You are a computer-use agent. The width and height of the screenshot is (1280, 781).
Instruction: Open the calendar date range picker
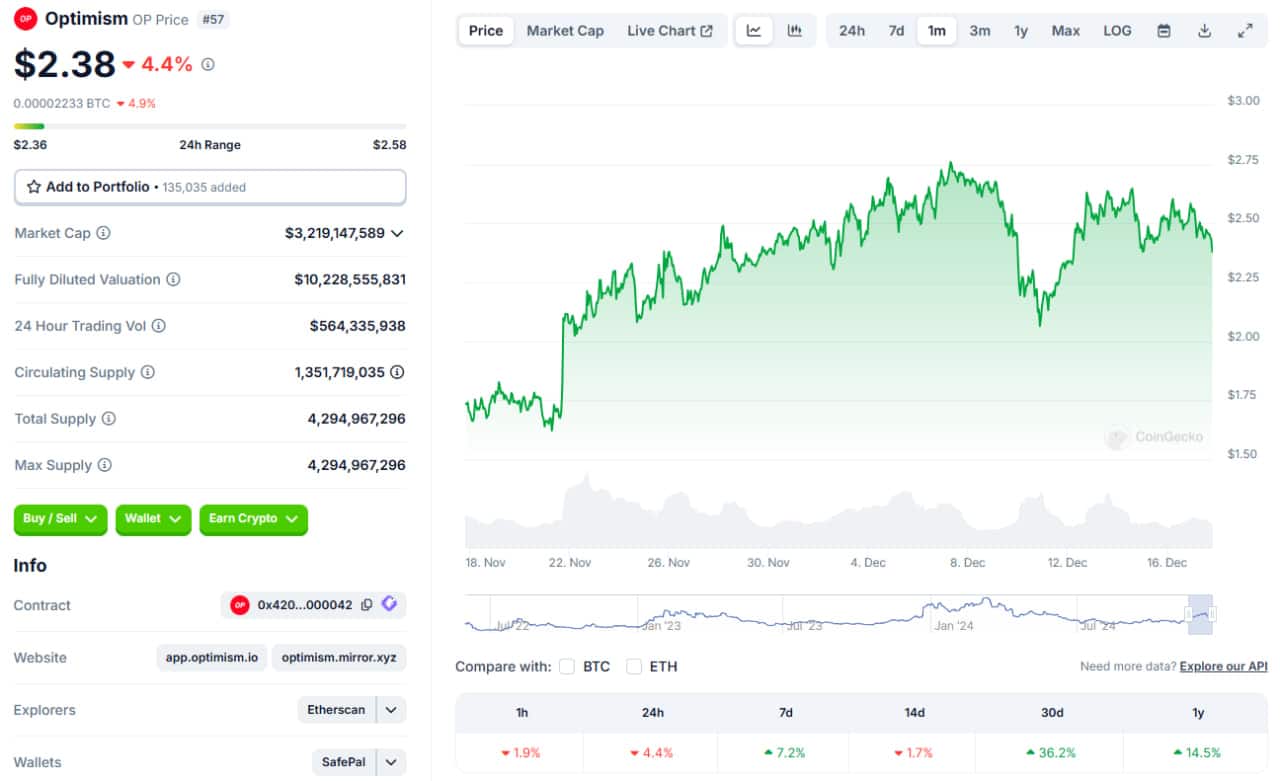pyautogui.click(x=1164, y=31)
